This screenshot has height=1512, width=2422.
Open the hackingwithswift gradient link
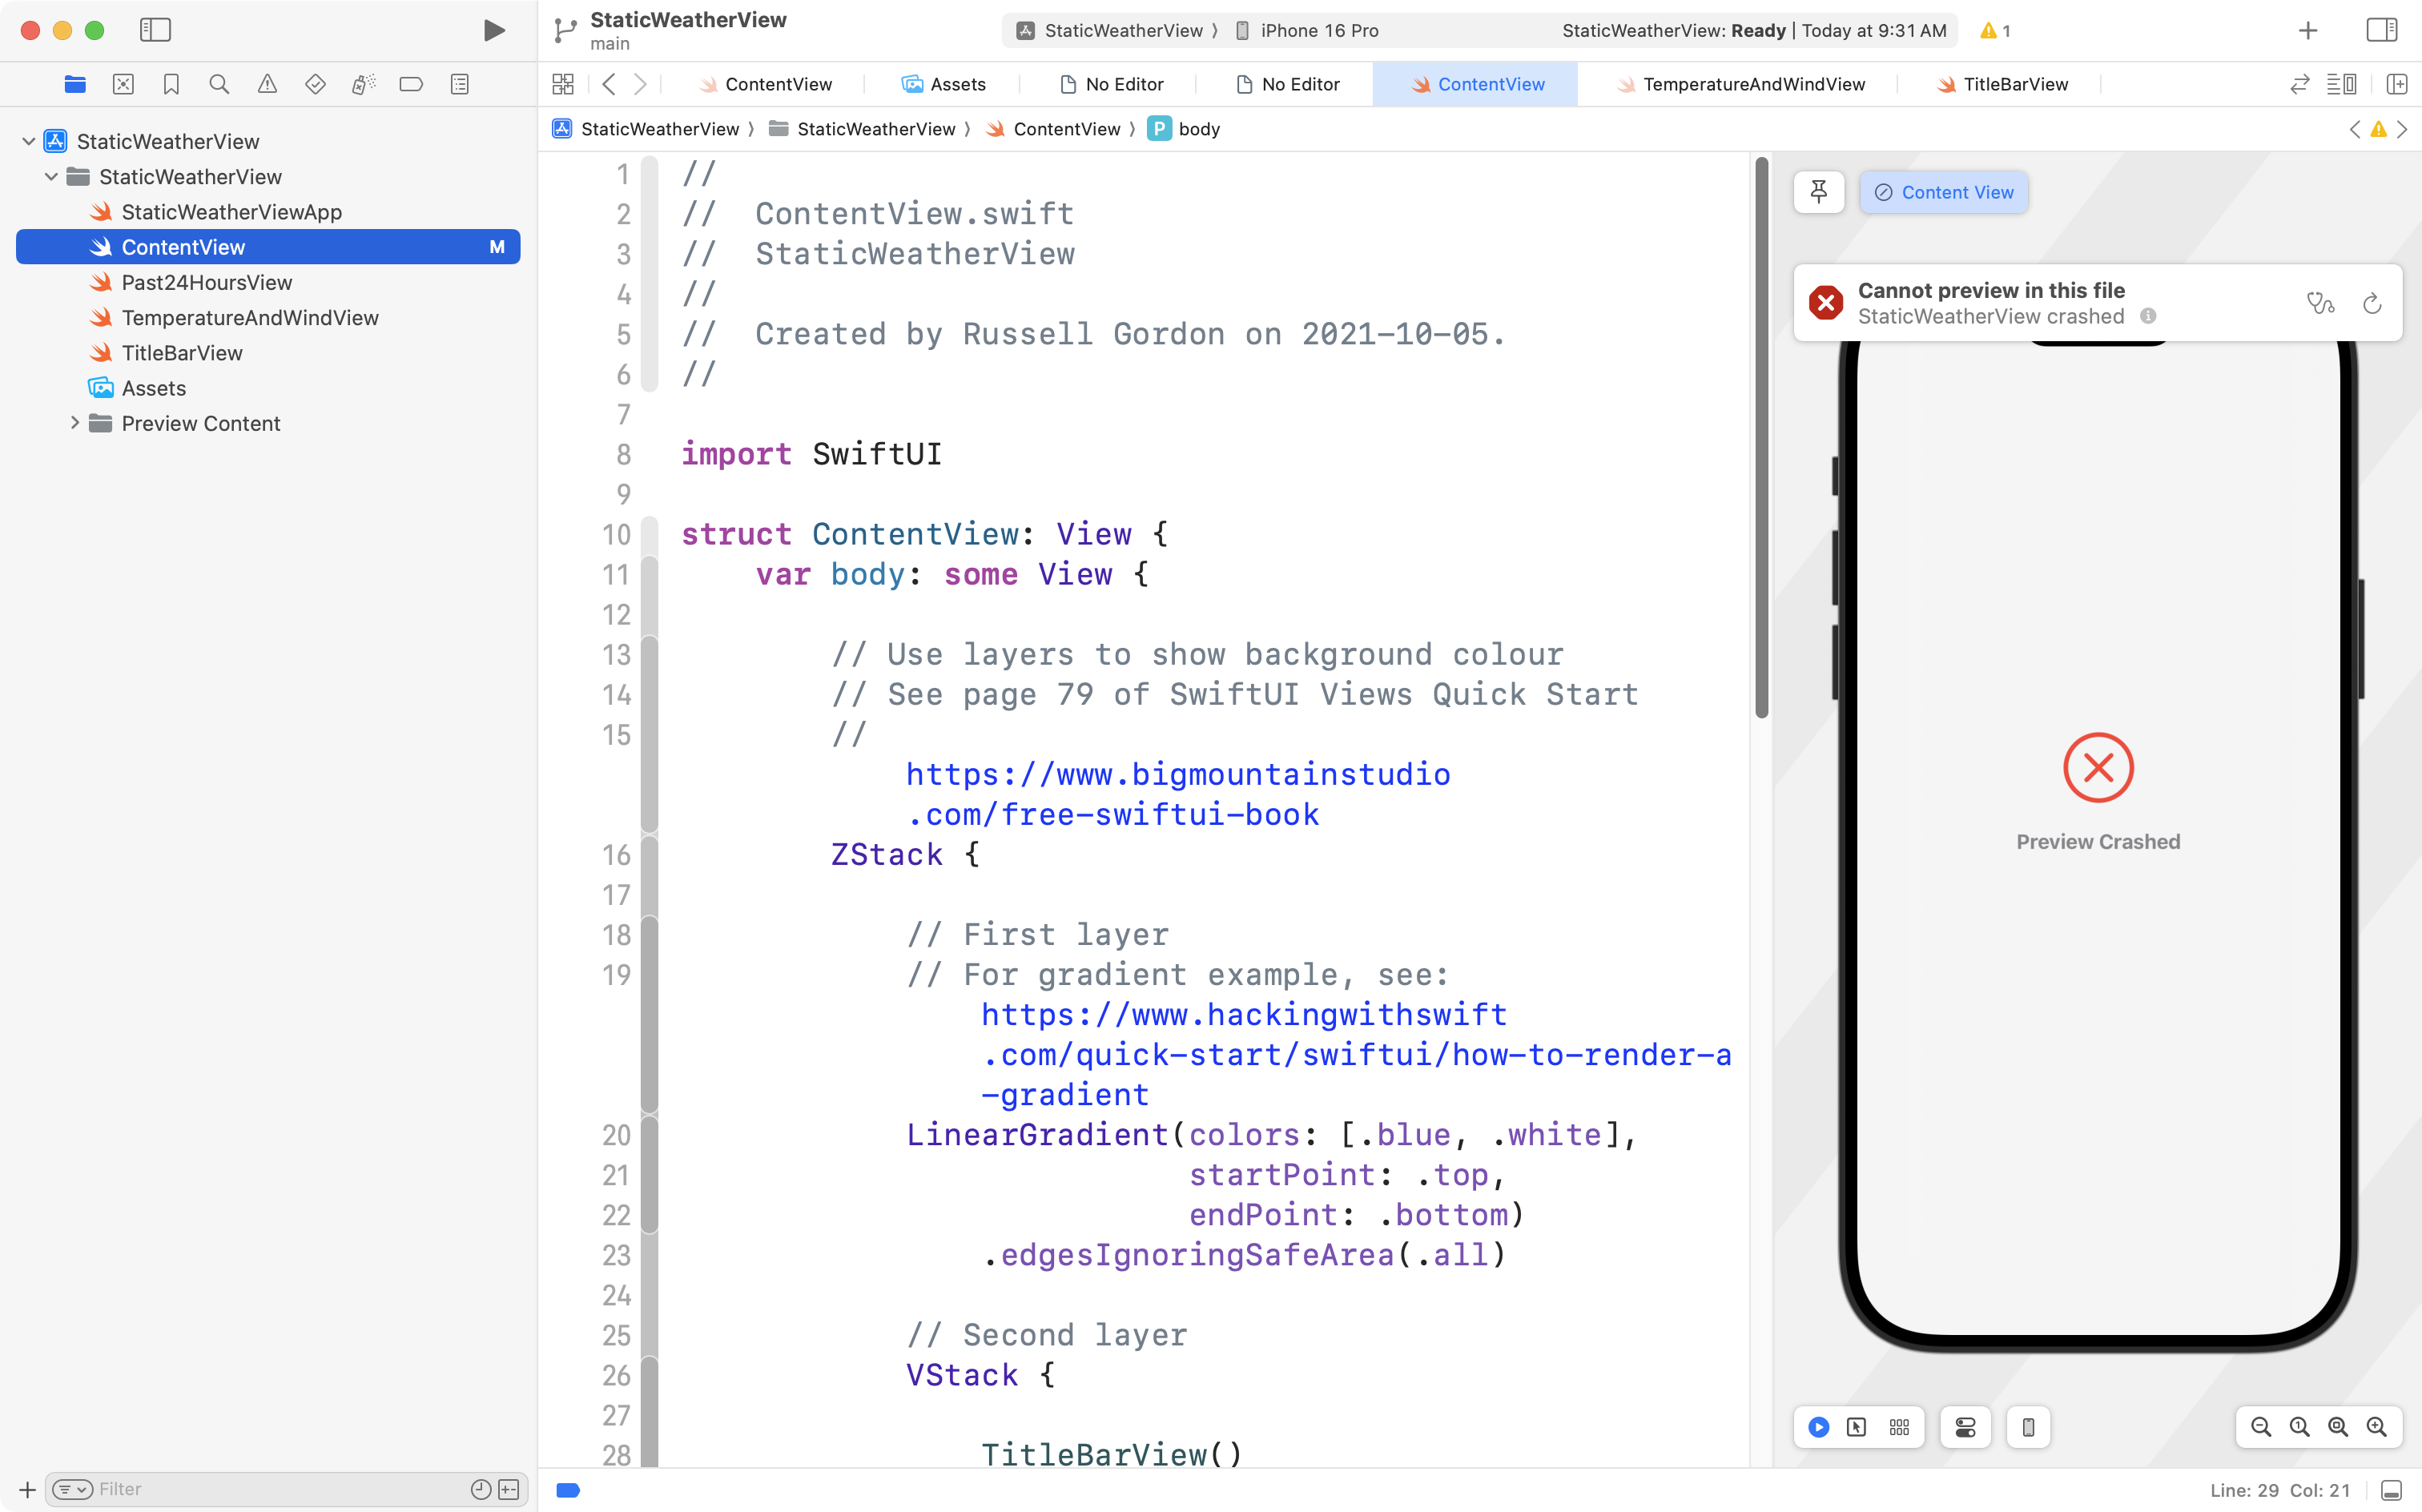[1243, 1015]
